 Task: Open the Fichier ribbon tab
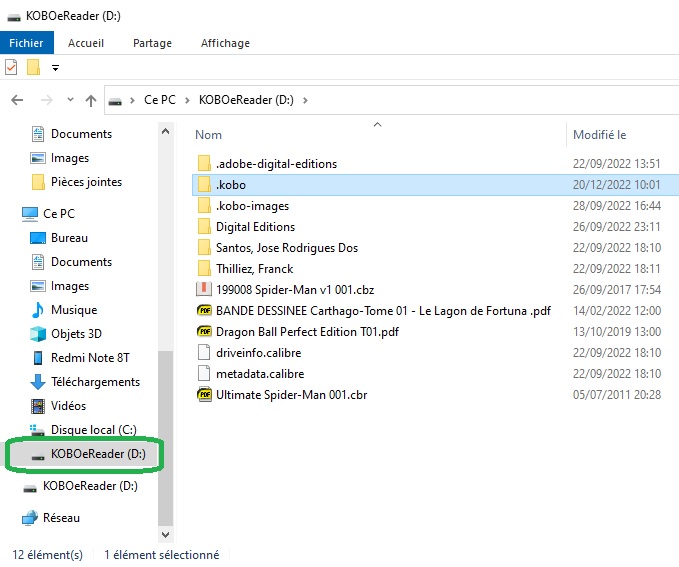point(26,43)
